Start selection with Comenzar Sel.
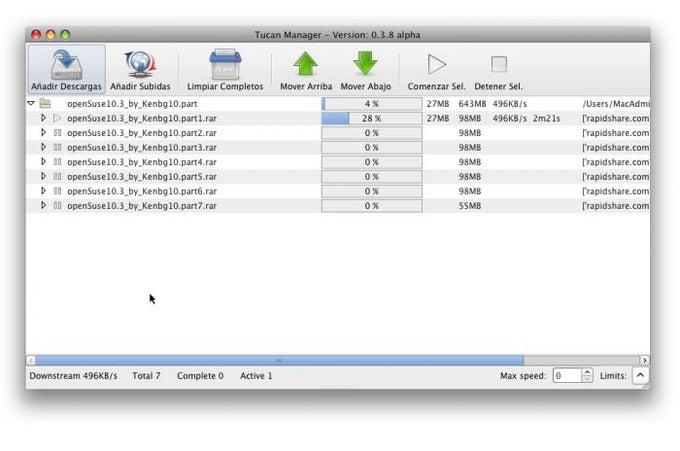The height and width of the screenshot is (451, 680). [x=436, y=69]
